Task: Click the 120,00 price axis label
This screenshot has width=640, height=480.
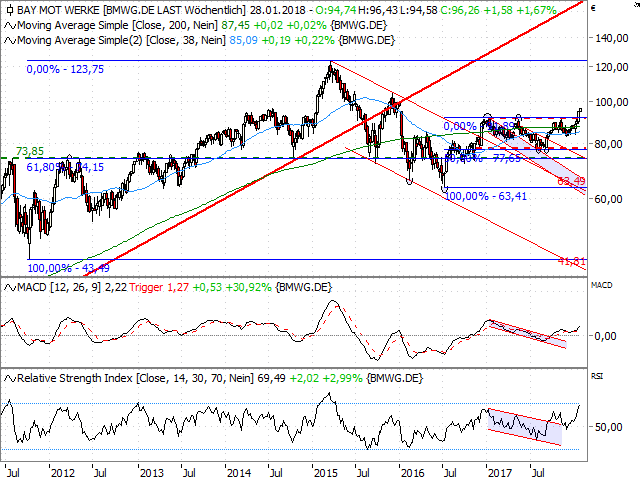Action: (x=612, y=67)
